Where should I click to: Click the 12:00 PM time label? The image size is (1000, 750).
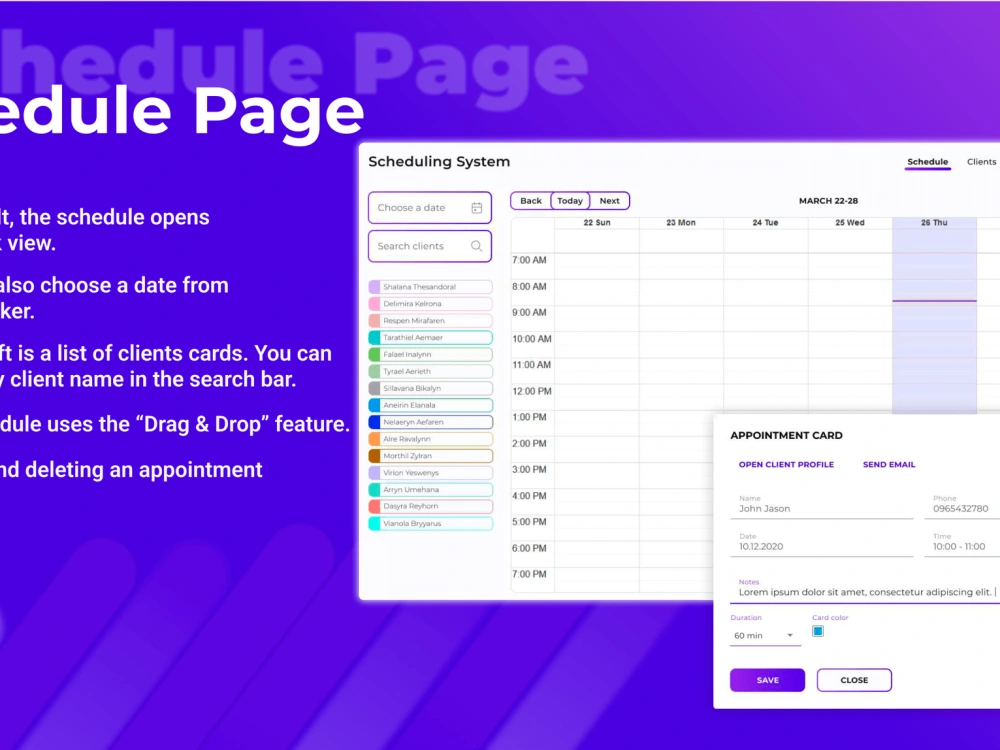532,392
